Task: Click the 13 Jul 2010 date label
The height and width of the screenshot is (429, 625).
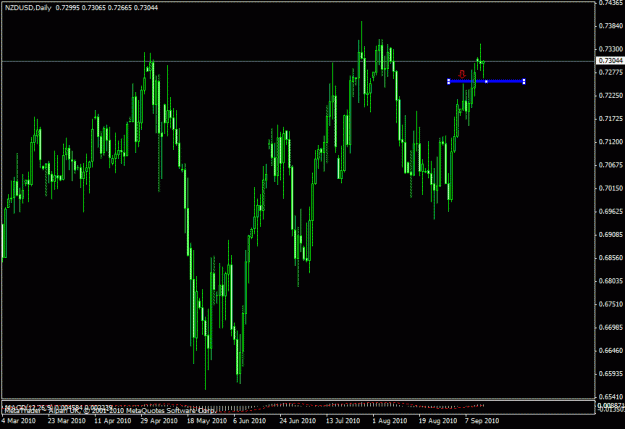Action: (x=343, y=421)
